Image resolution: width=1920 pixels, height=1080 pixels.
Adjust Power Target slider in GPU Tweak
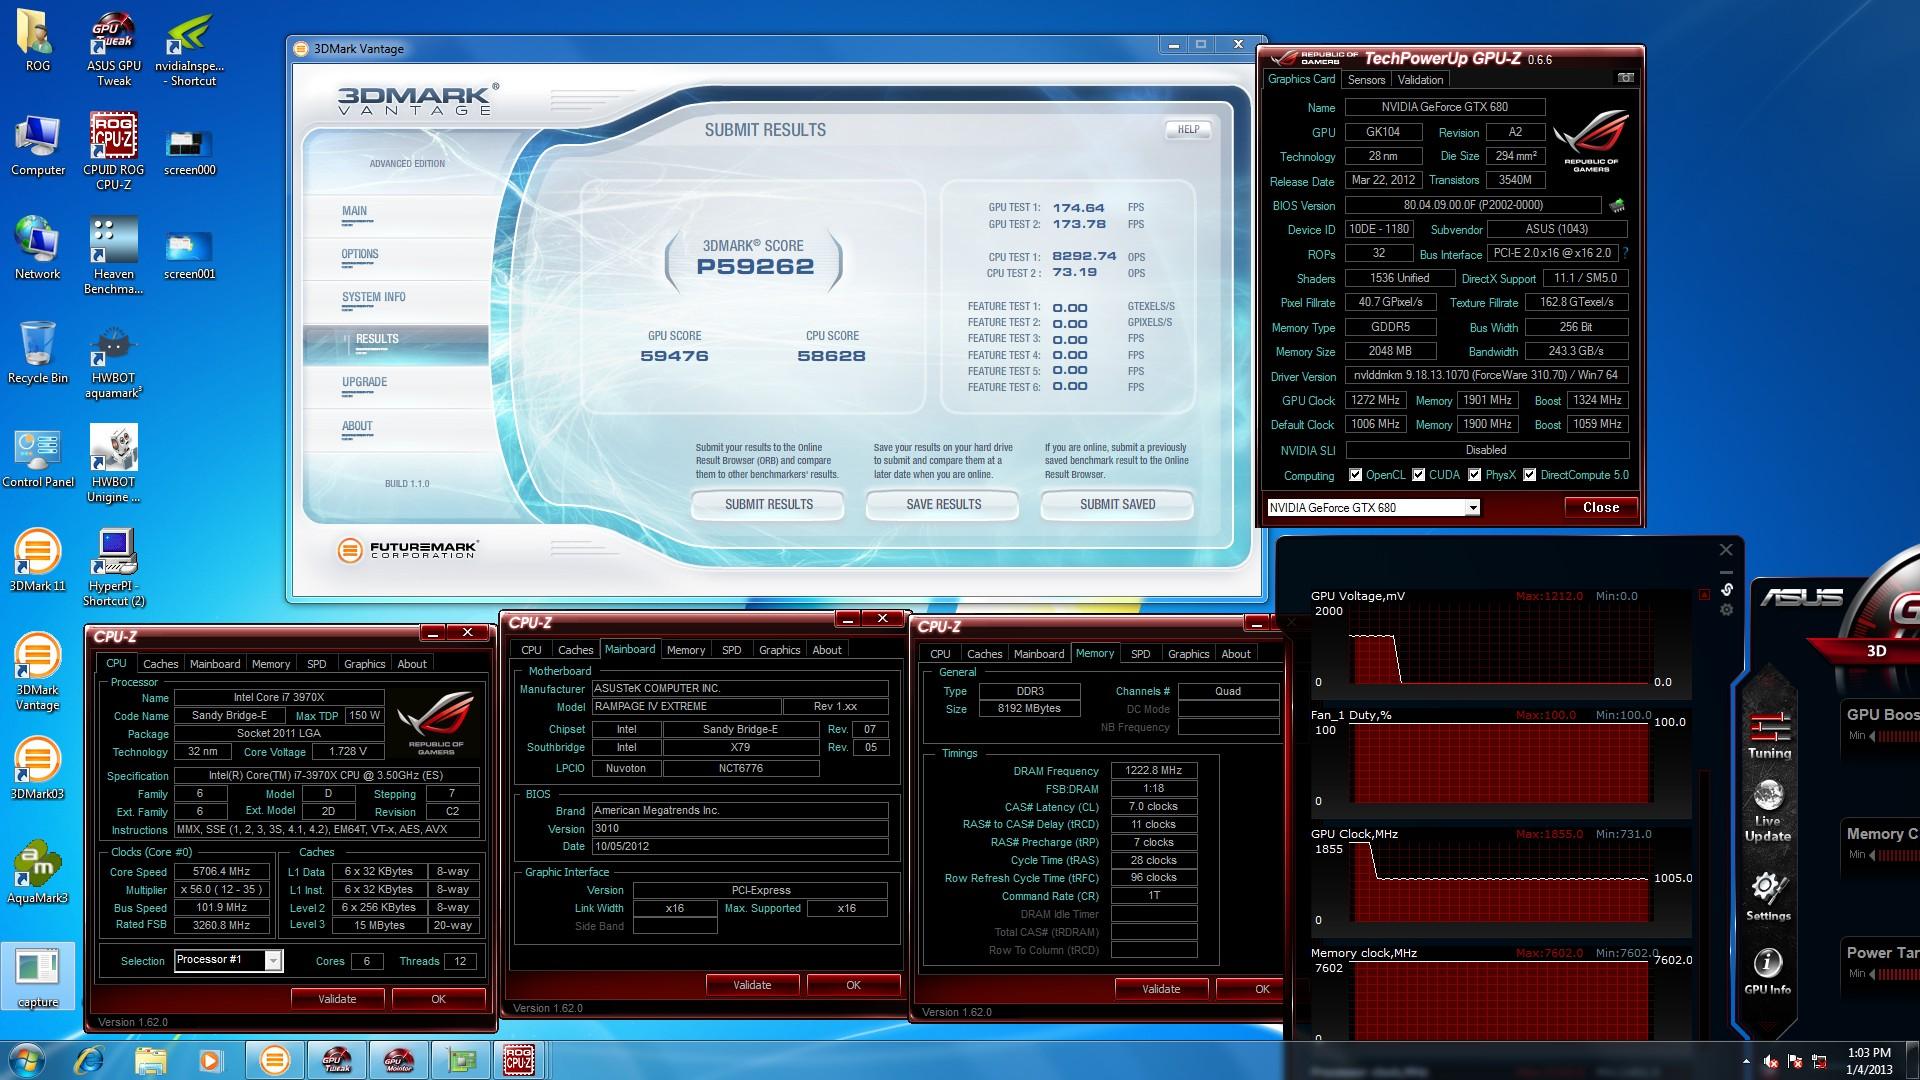[x=1899, y=974]
